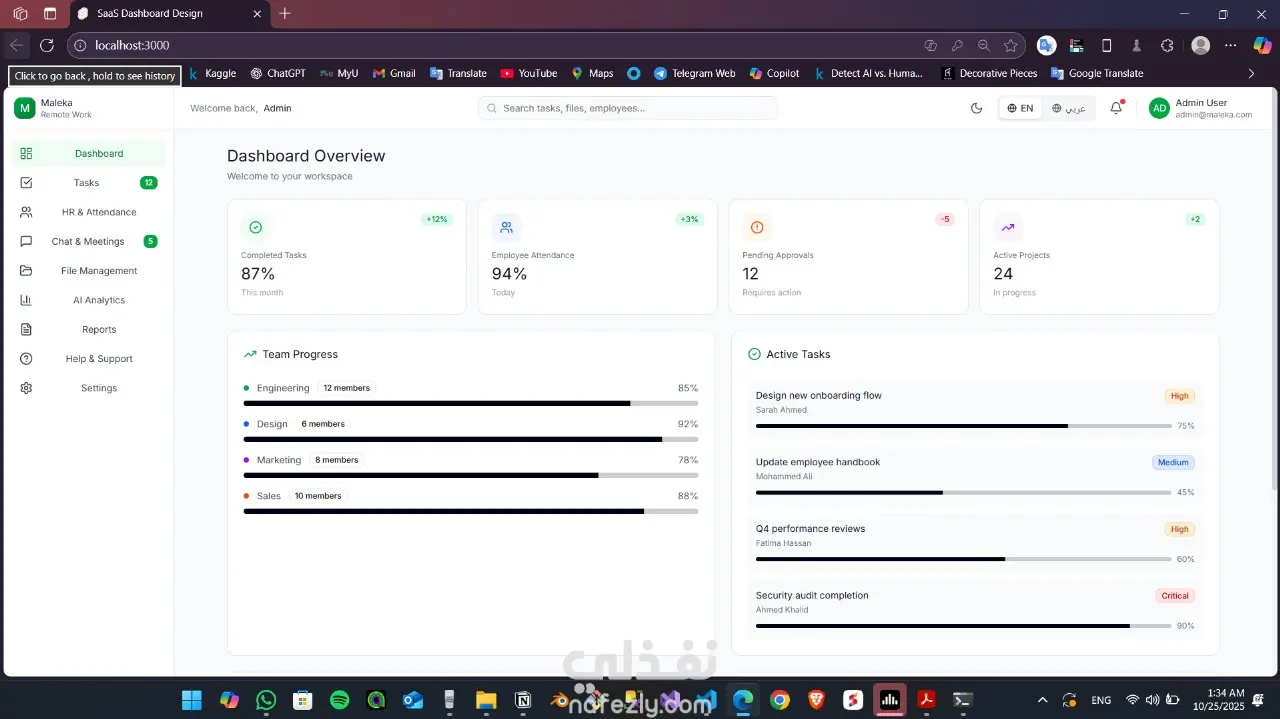1280x719 pixels.
Task: Click the Active Projects trending icon
Action: [x=1008, y=227]
